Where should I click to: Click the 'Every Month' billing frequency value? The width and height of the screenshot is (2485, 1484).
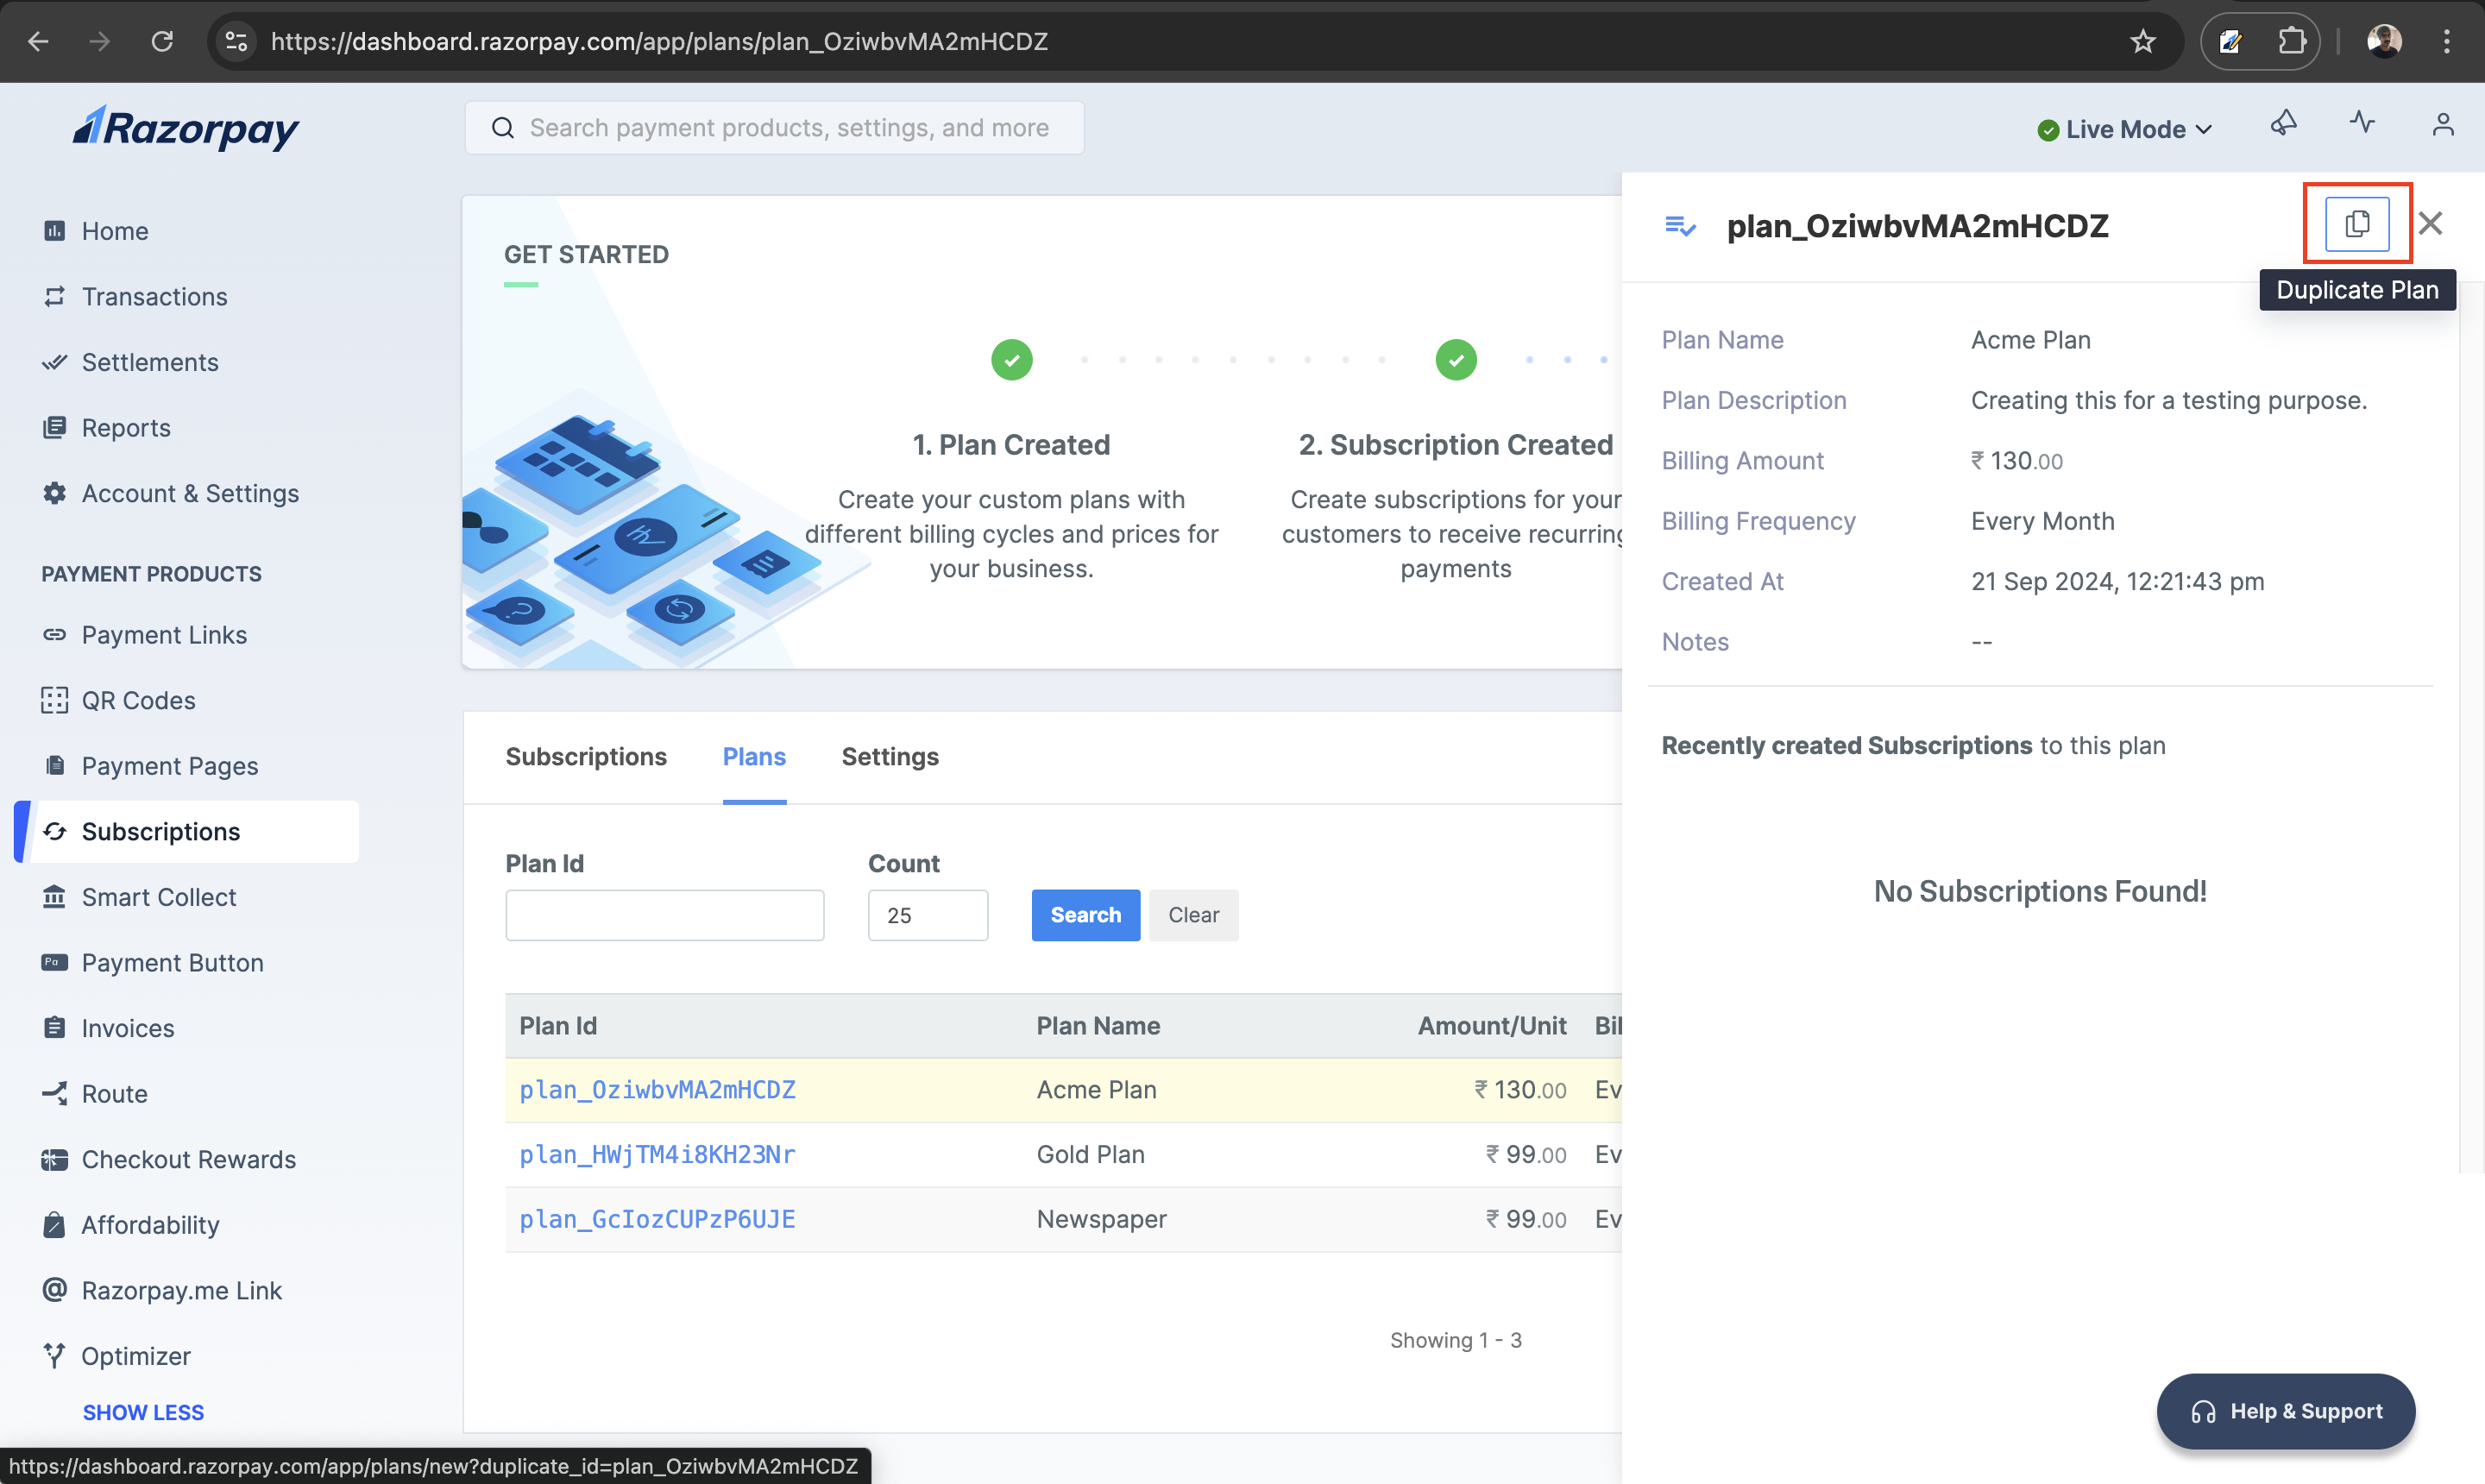click(x=2042, y=521)
